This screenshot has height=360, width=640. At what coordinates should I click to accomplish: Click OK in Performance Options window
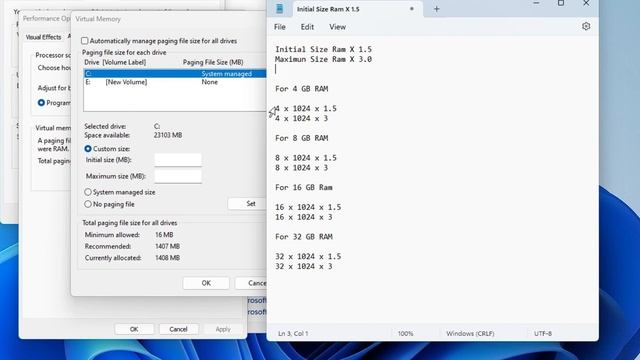pos(134,329)
